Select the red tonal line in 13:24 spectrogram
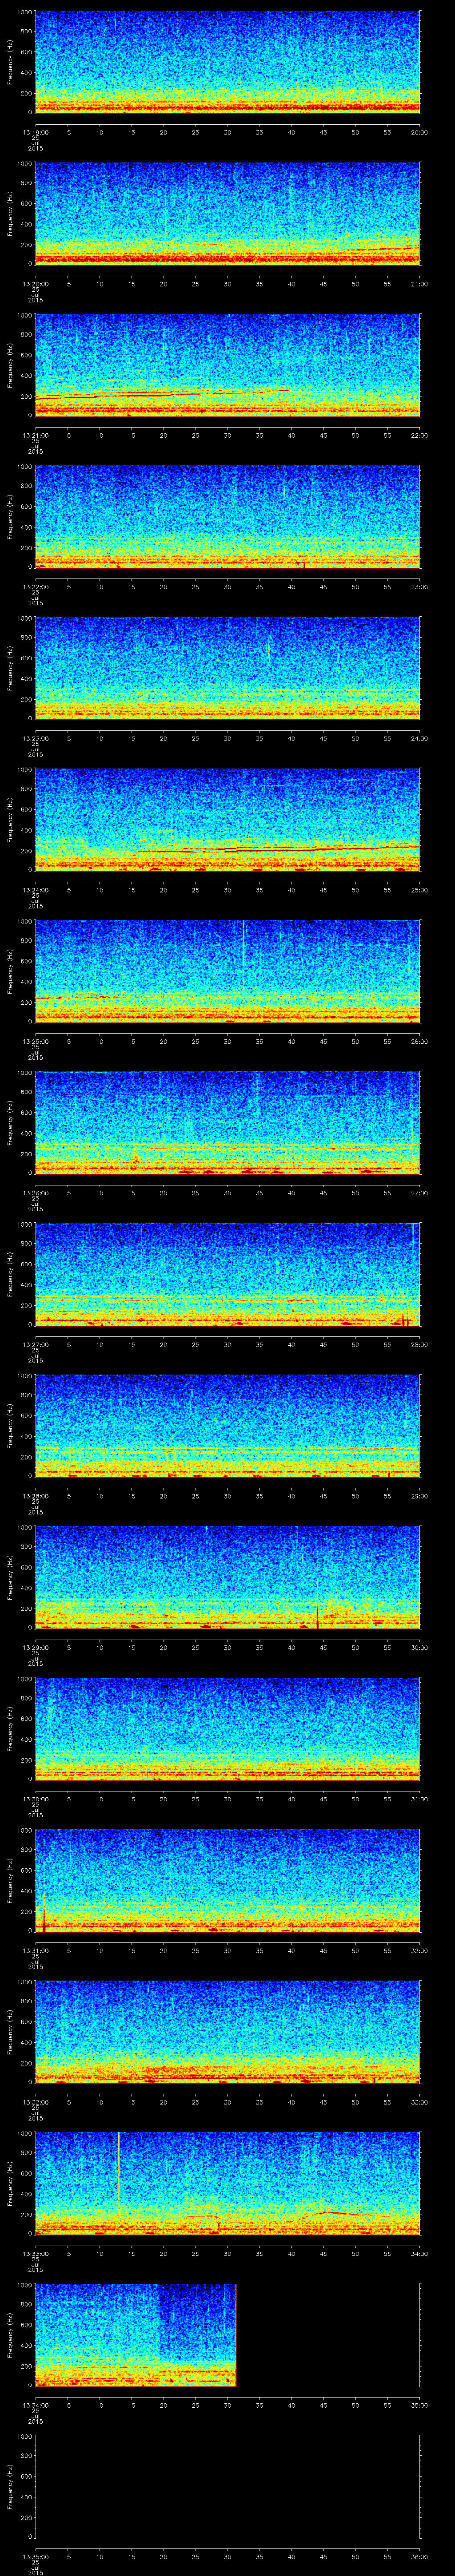This screenshot has width=455, height=2576. [x=280, y=849]
